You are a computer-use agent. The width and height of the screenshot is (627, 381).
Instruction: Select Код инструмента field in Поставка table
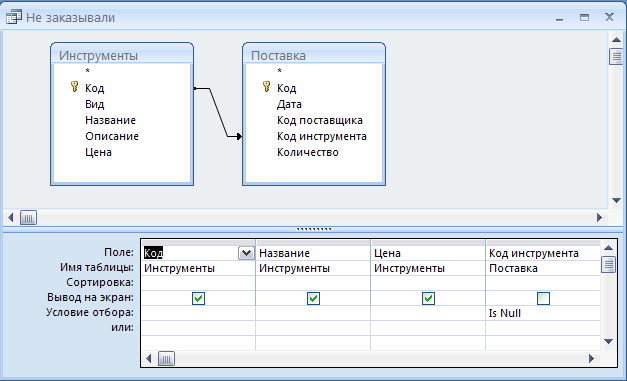tap(321, 136)
